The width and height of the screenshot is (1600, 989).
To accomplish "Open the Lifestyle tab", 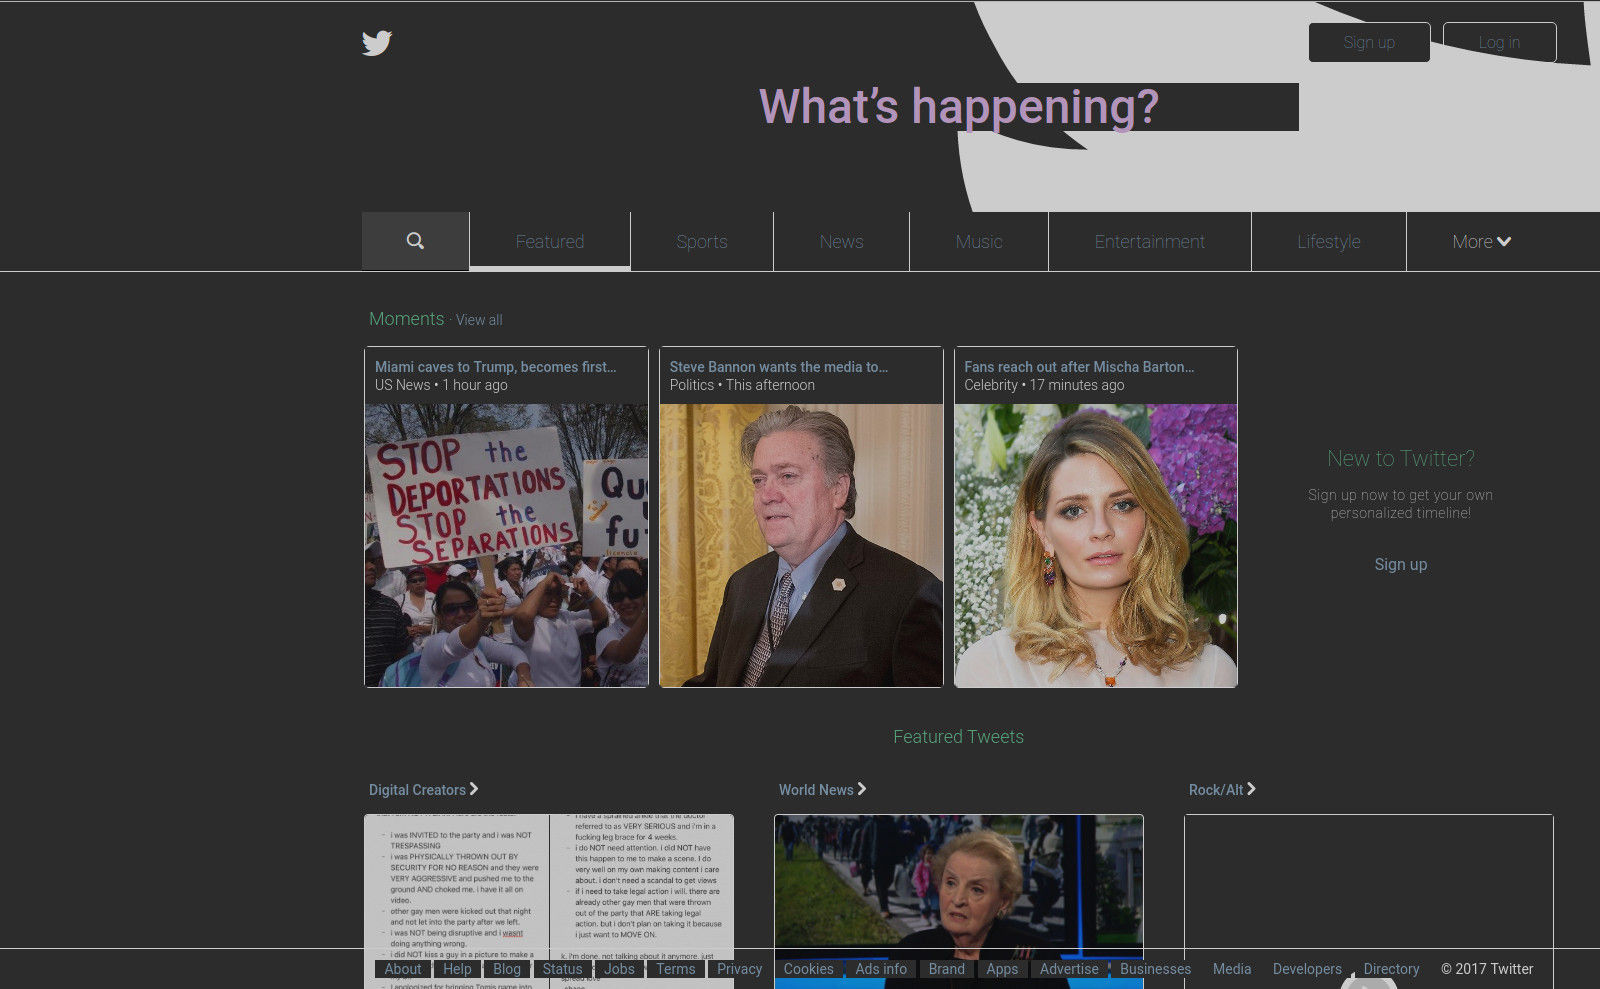I will tap(1329, 241).
